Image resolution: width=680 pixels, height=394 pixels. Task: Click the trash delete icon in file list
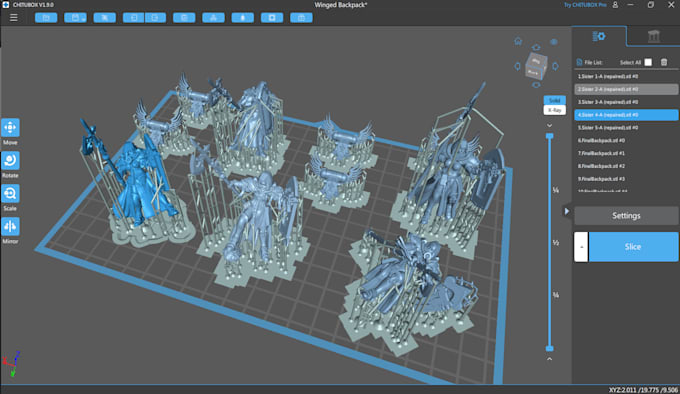(664, 62)
